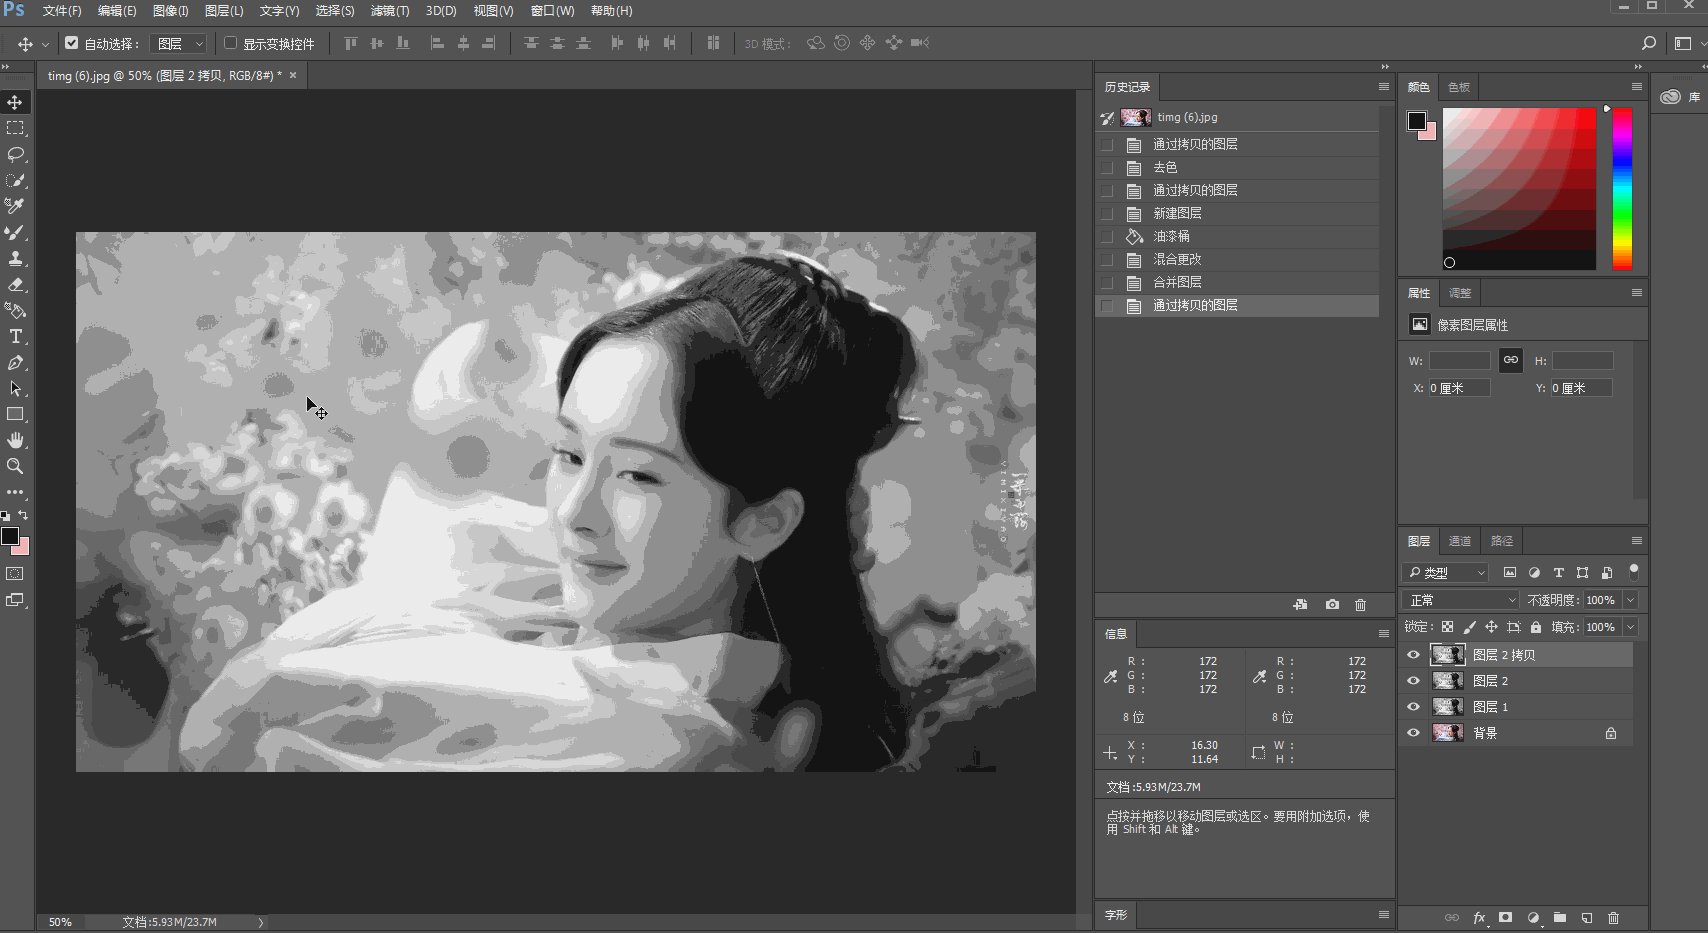The image size is (1708, 933).
Task: Delete the selected layer
Action: tap(1613, 917)
